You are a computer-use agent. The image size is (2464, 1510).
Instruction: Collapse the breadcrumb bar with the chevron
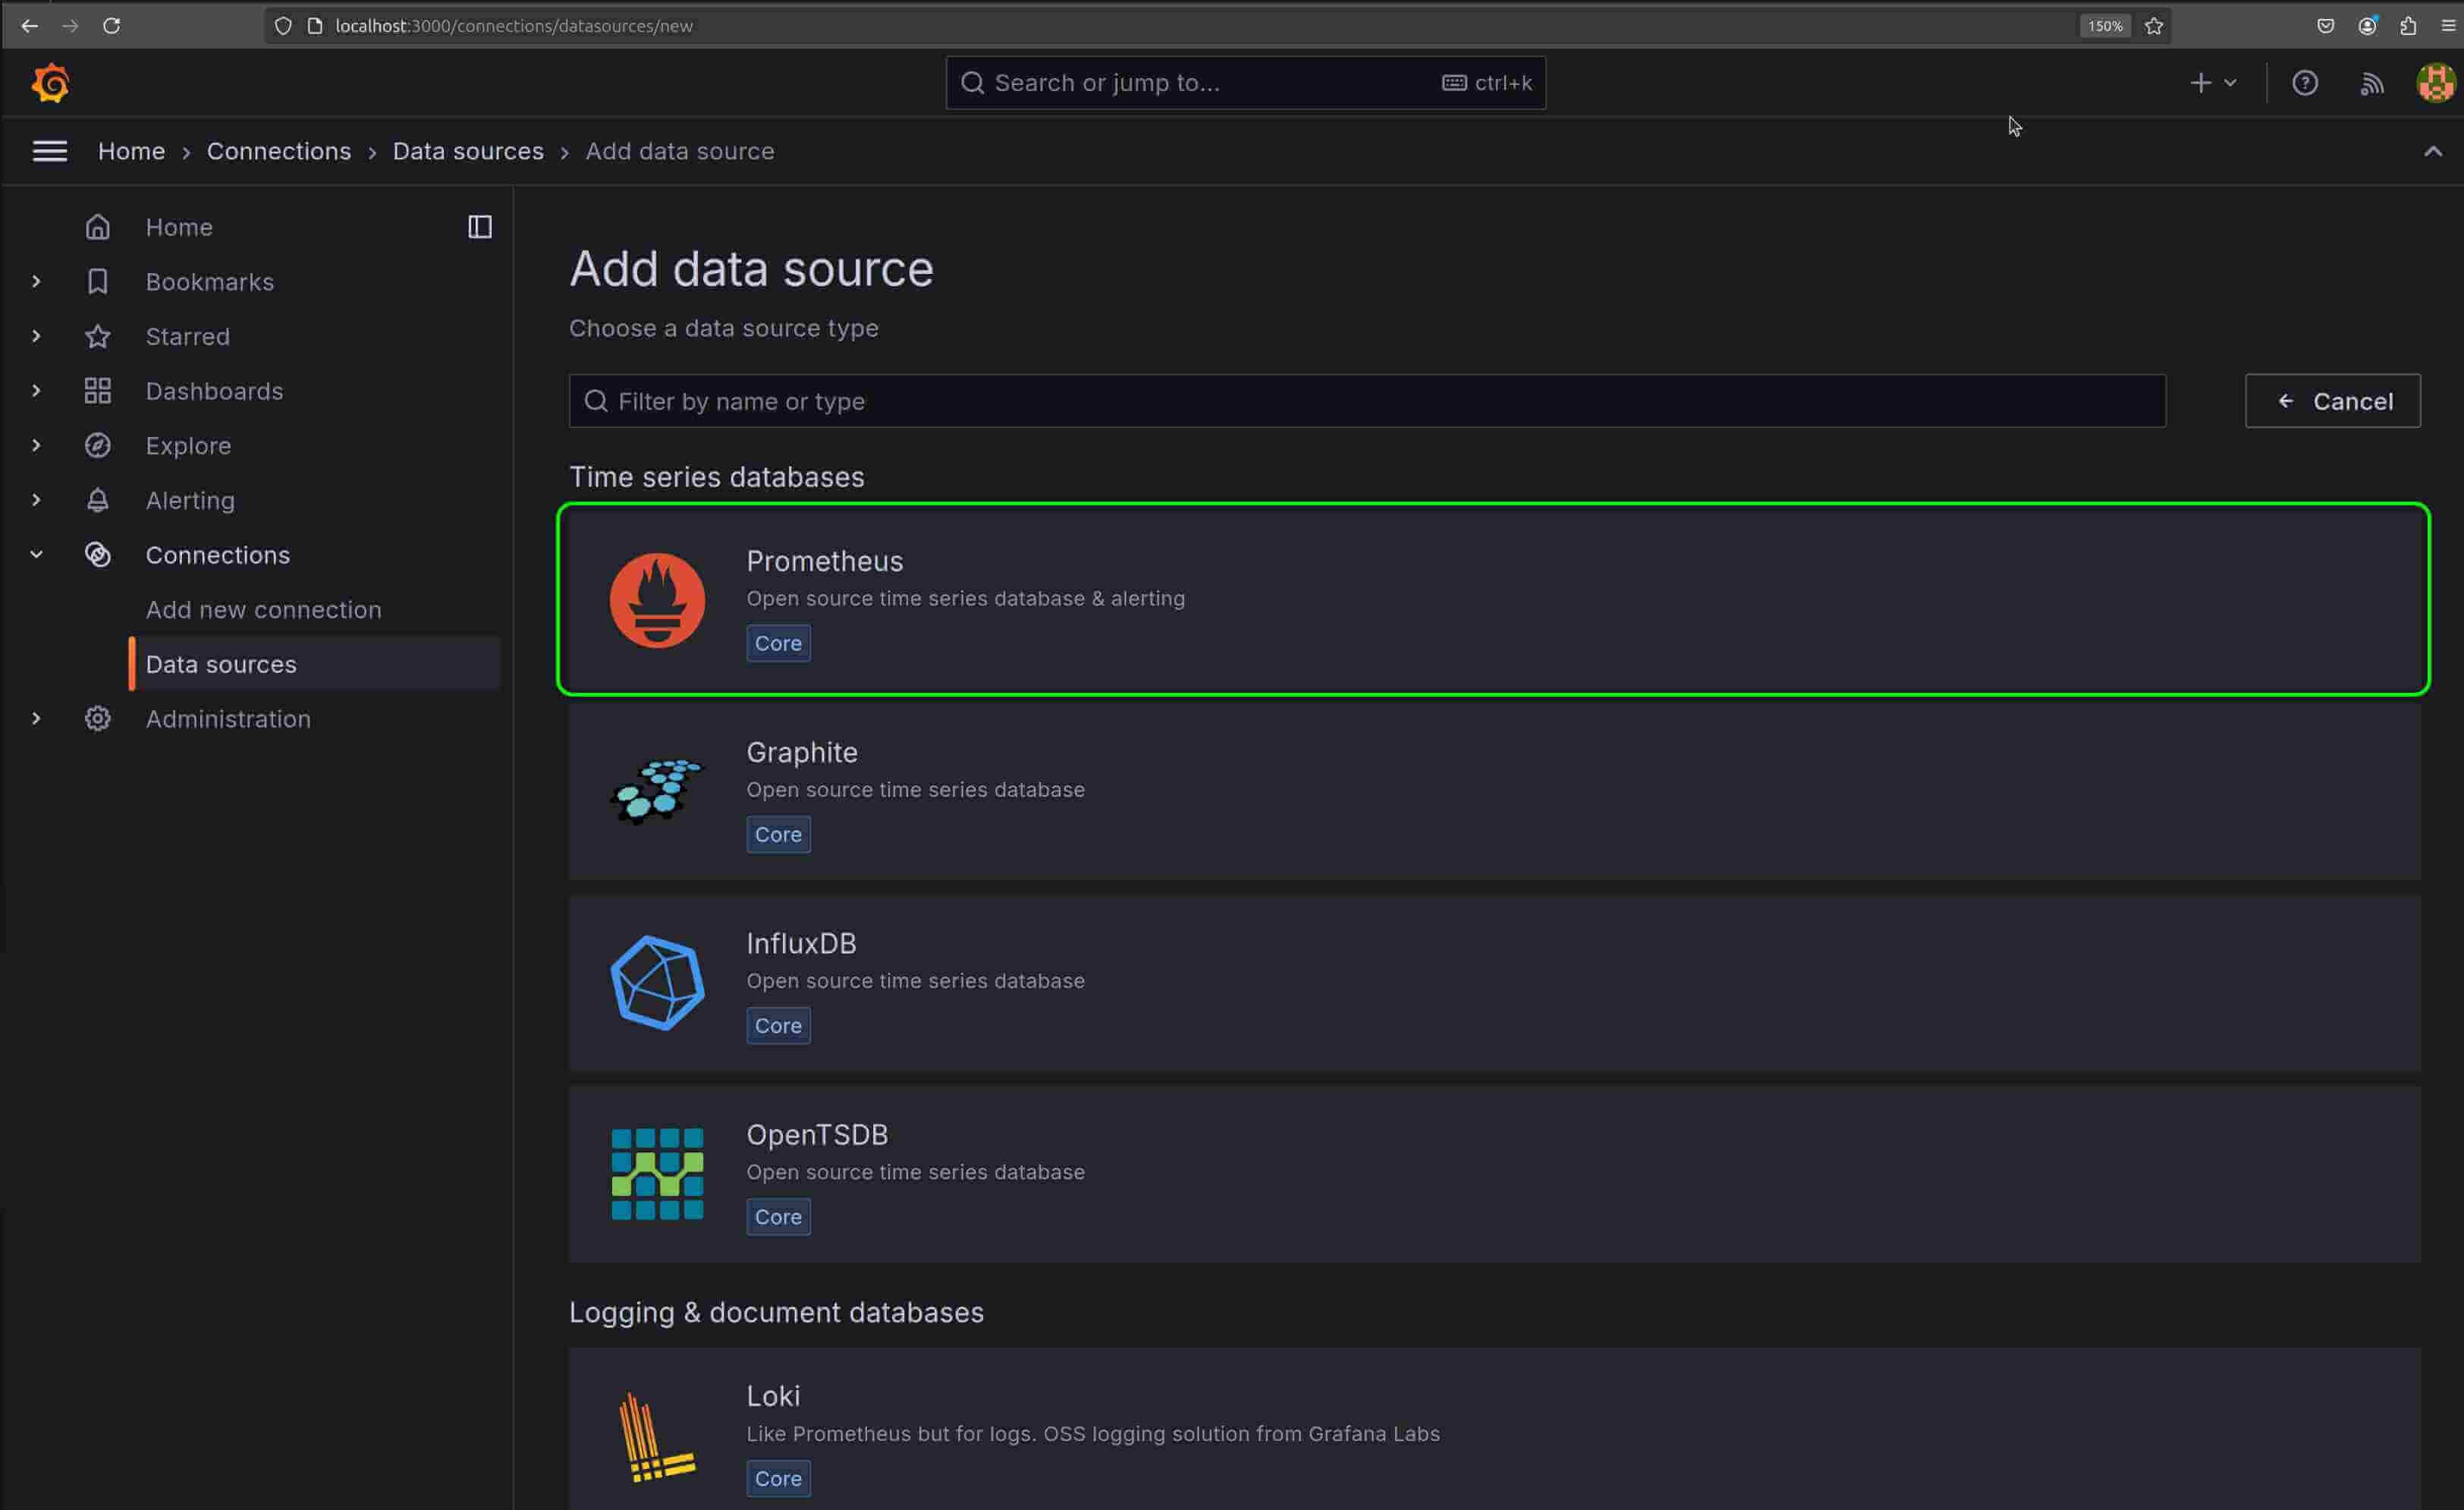click(2434, 151)
